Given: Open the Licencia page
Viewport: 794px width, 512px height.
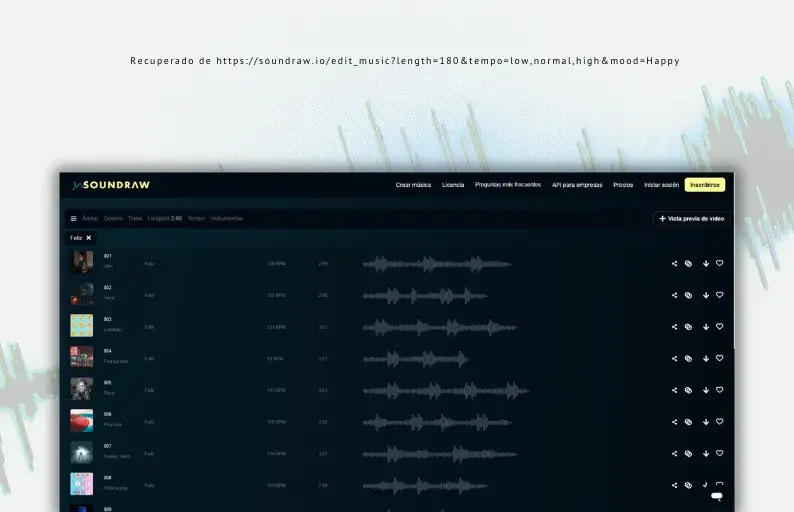Looking at the screenshot, I should (453, 185).
